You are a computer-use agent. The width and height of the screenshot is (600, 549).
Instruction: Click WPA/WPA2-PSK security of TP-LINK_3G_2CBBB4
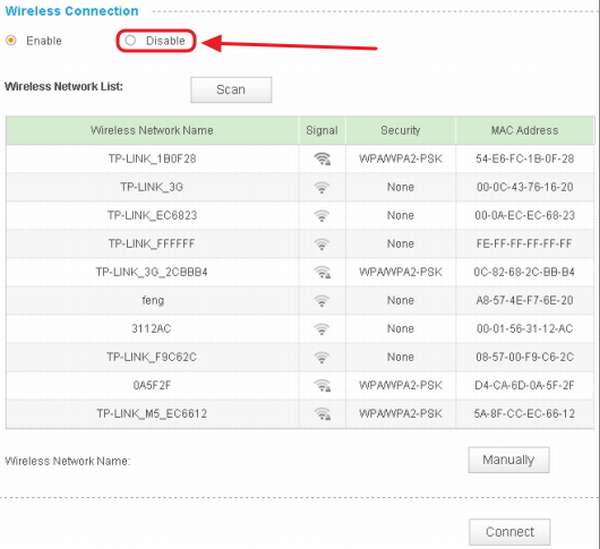click(x=401, y=272)
